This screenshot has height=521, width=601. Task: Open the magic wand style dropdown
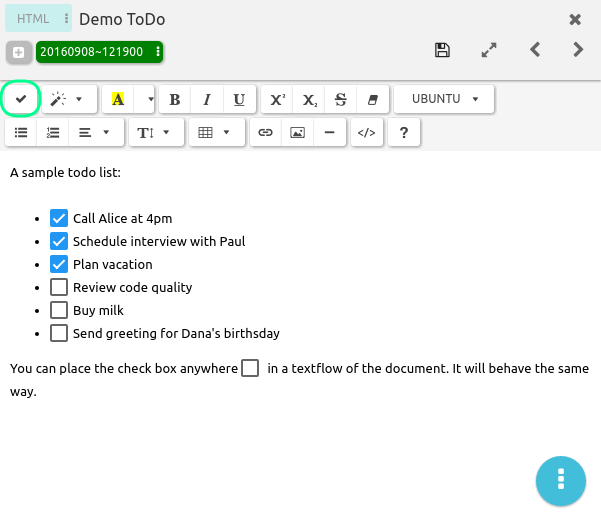[67, 99]
